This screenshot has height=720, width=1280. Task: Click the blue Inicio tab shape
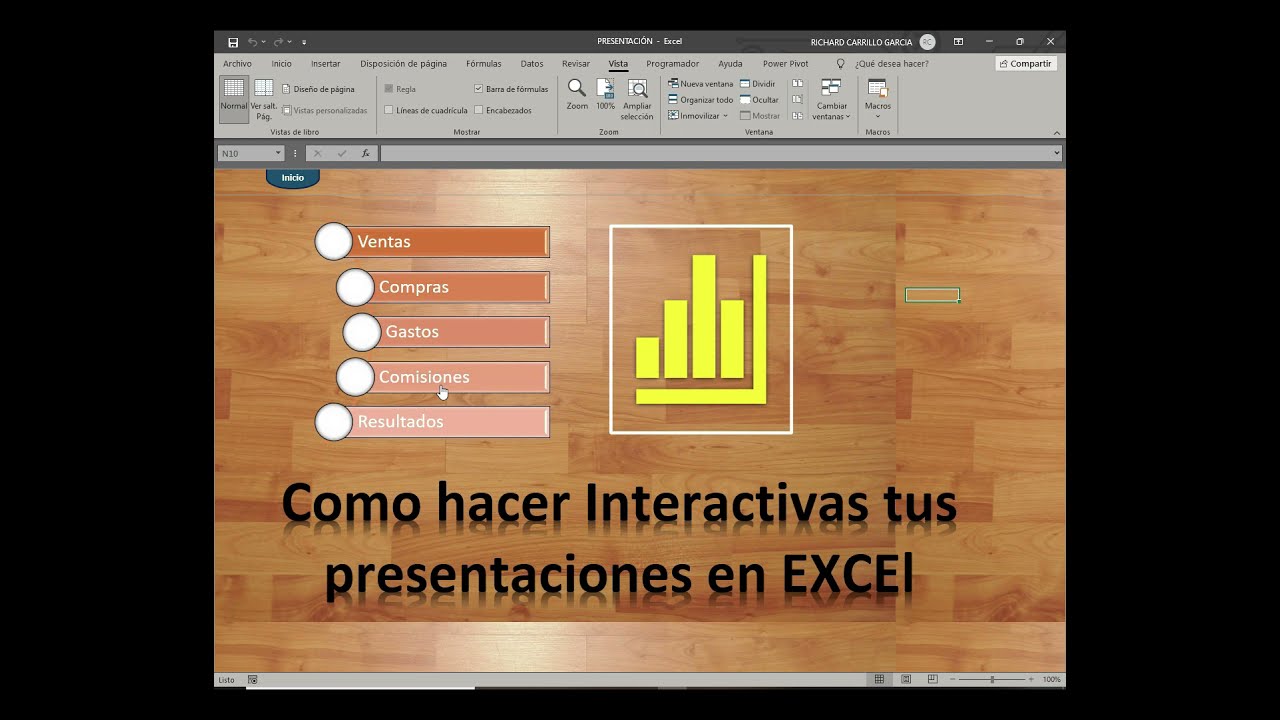pyautogui.click(x=293, y=178)
